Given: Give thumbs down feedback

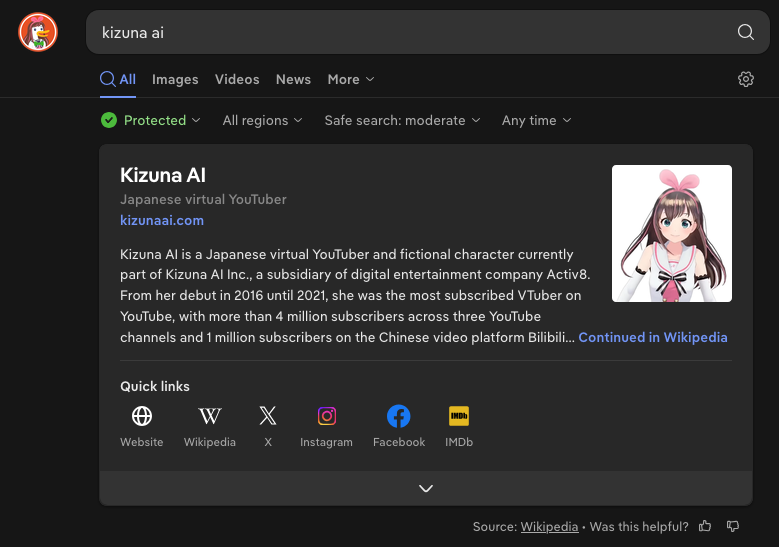Looking at the screenshot, I should (733, 526).
